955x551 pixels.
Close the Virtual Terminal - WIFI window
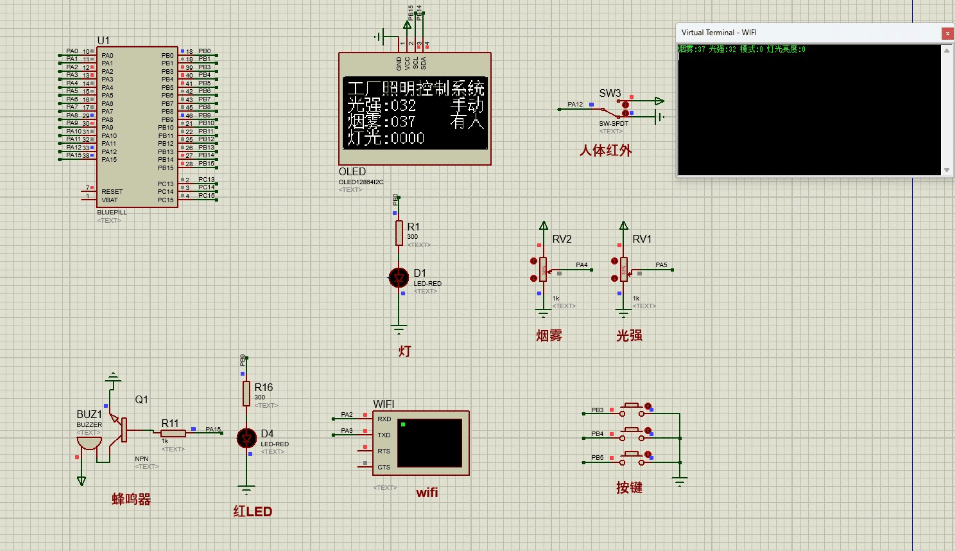[x=946, y=33]
